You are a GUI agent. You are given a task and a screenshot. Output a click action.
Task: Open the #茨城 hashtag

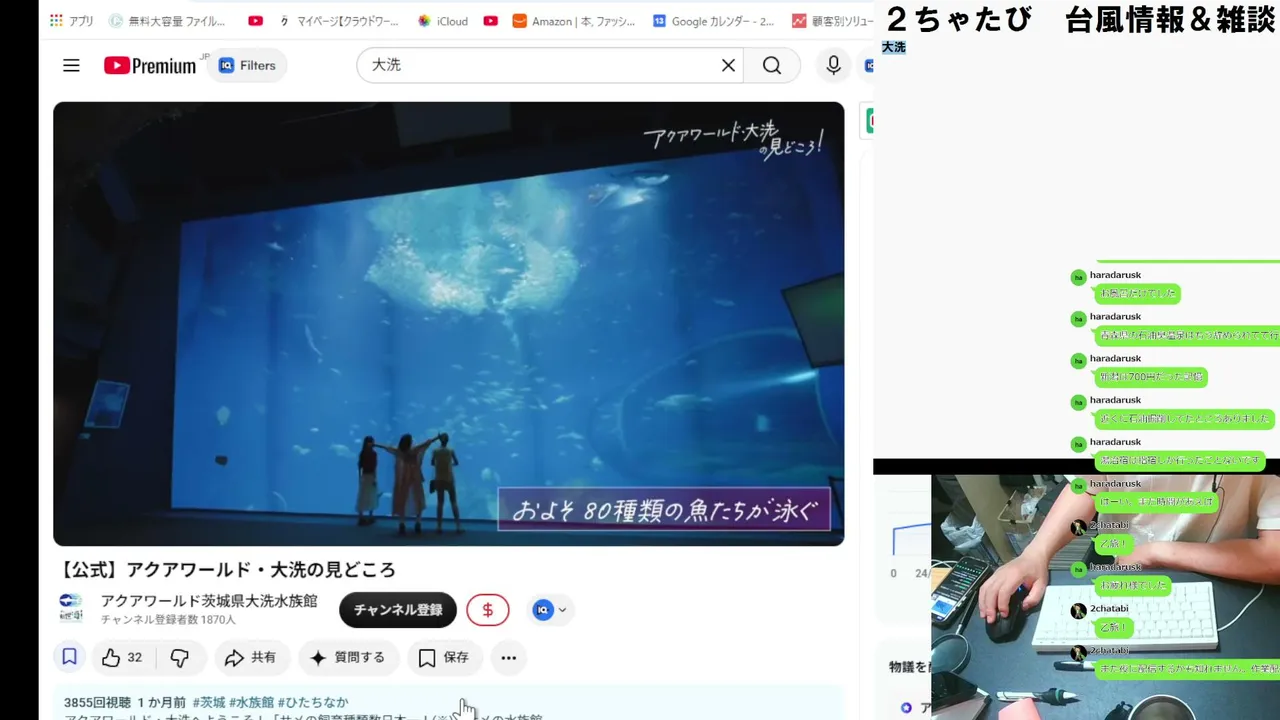[209, 702]
